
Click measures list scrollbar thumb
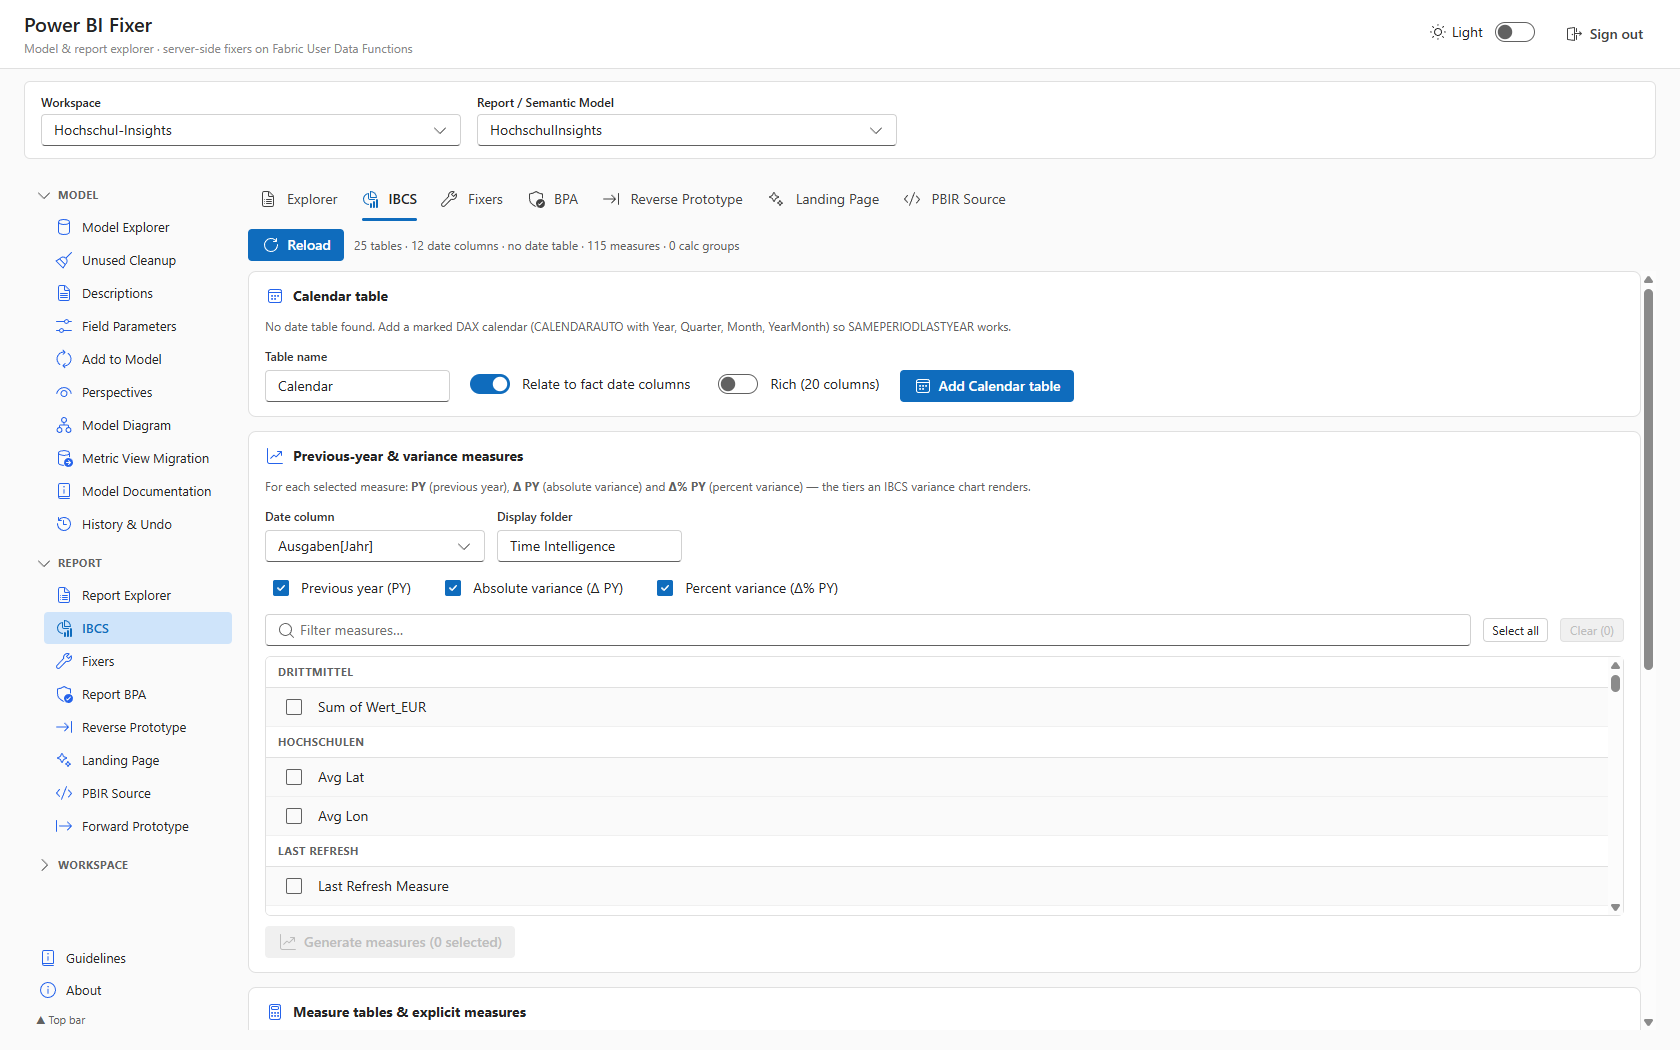tap(1615, 683)
